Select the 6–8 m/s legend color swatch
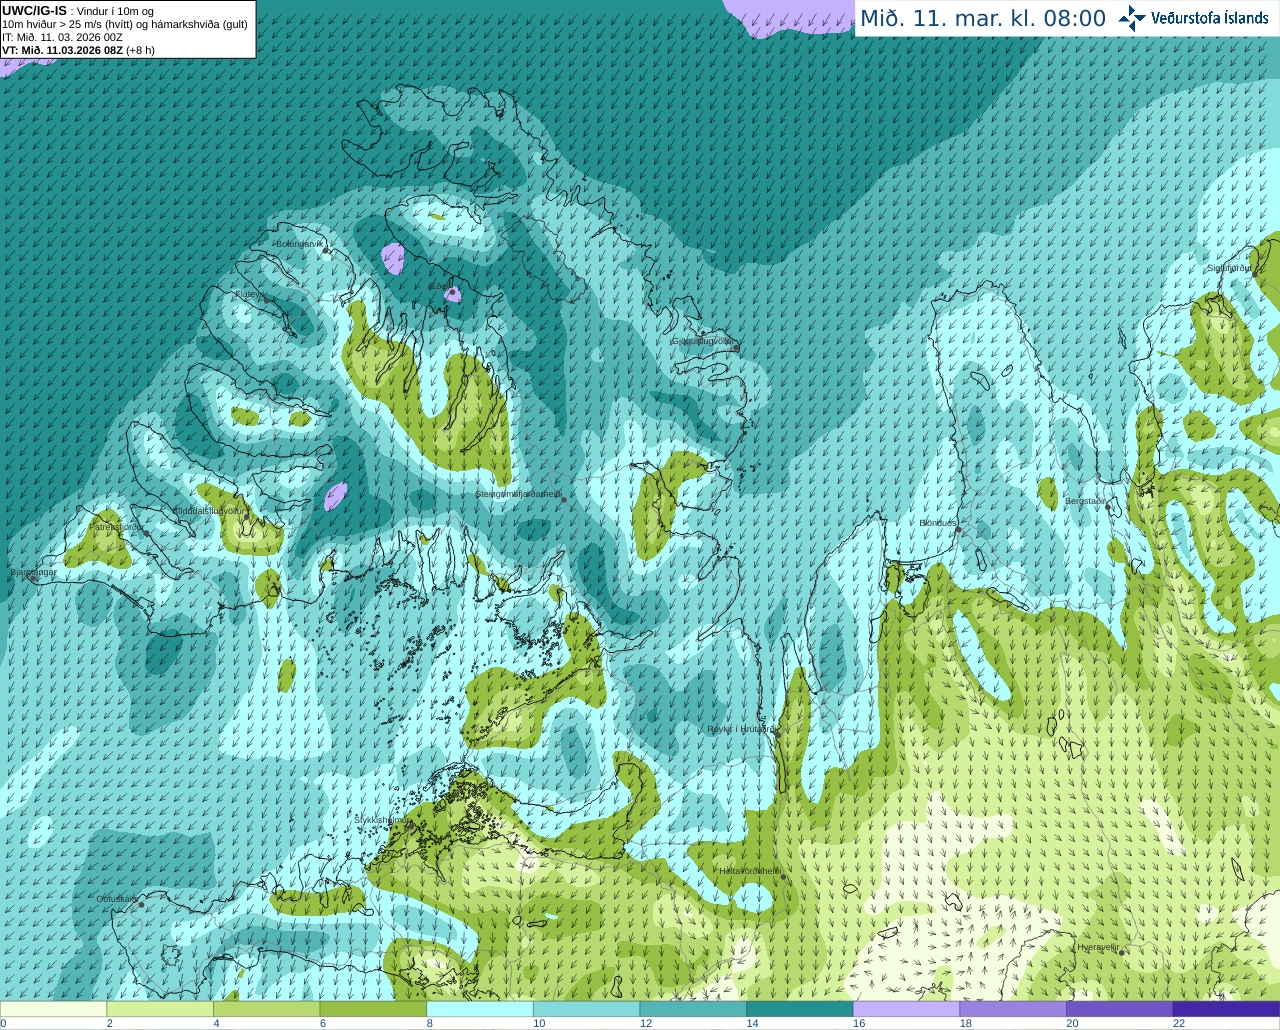 (x=373, y=1008)
